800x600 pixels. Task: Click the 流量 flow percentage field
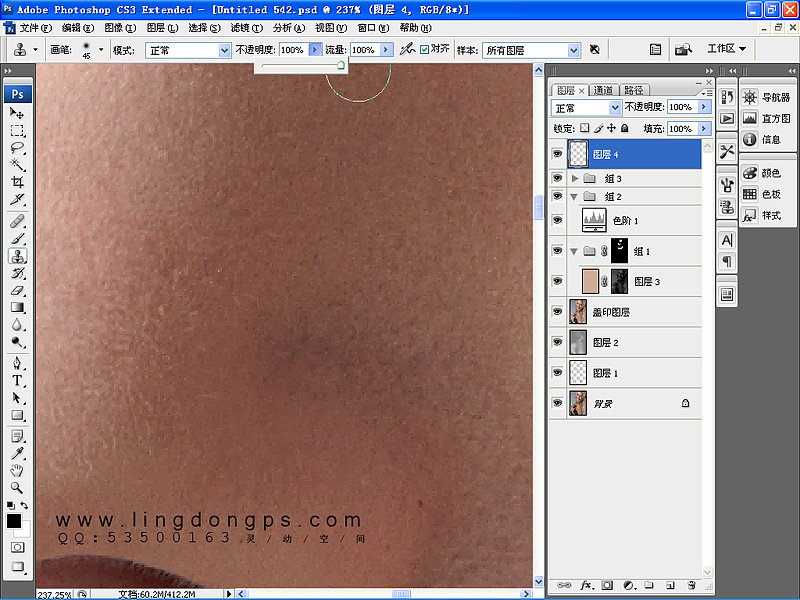coord(365,49)
